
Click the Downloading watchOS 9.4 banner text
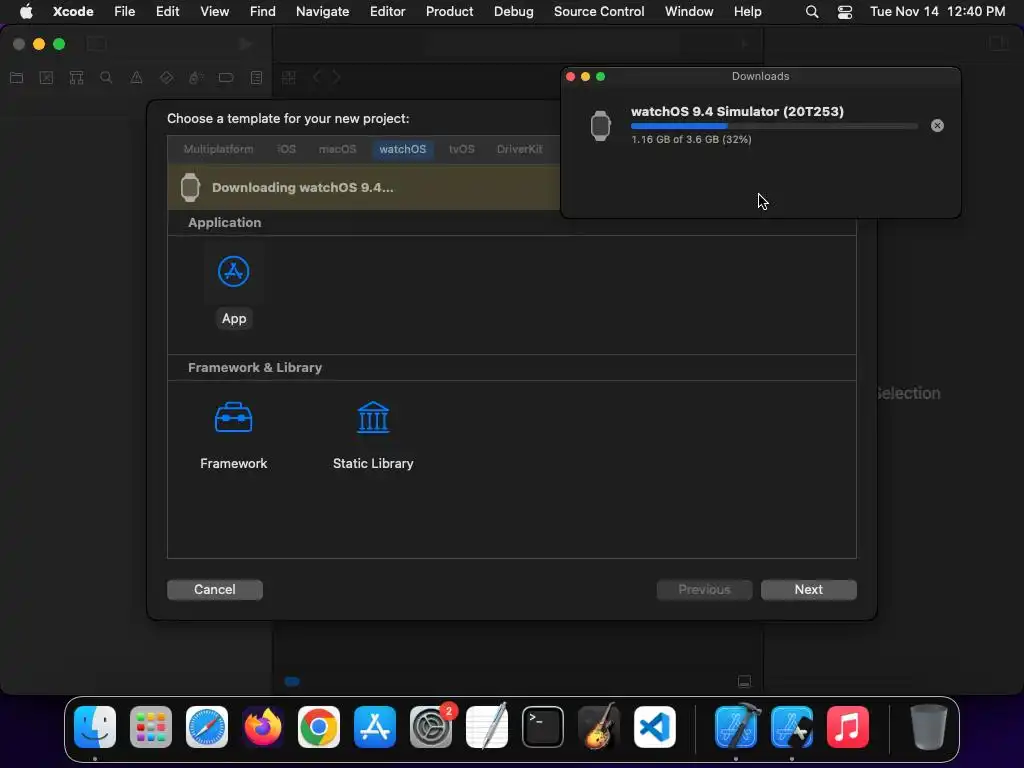tap(302, 187)
